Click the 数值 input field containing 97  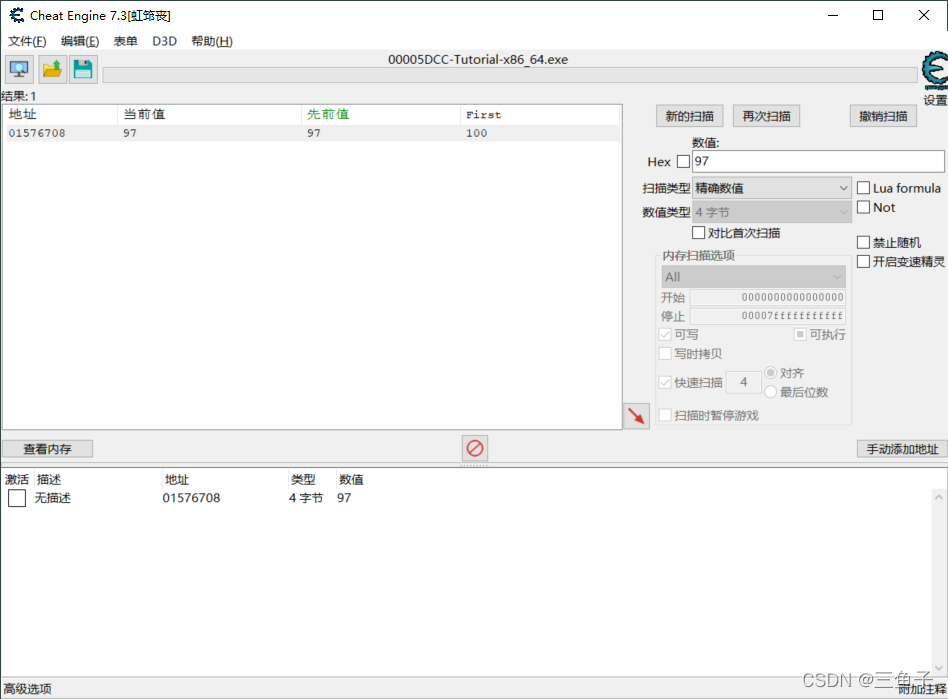tap(818, 161)
